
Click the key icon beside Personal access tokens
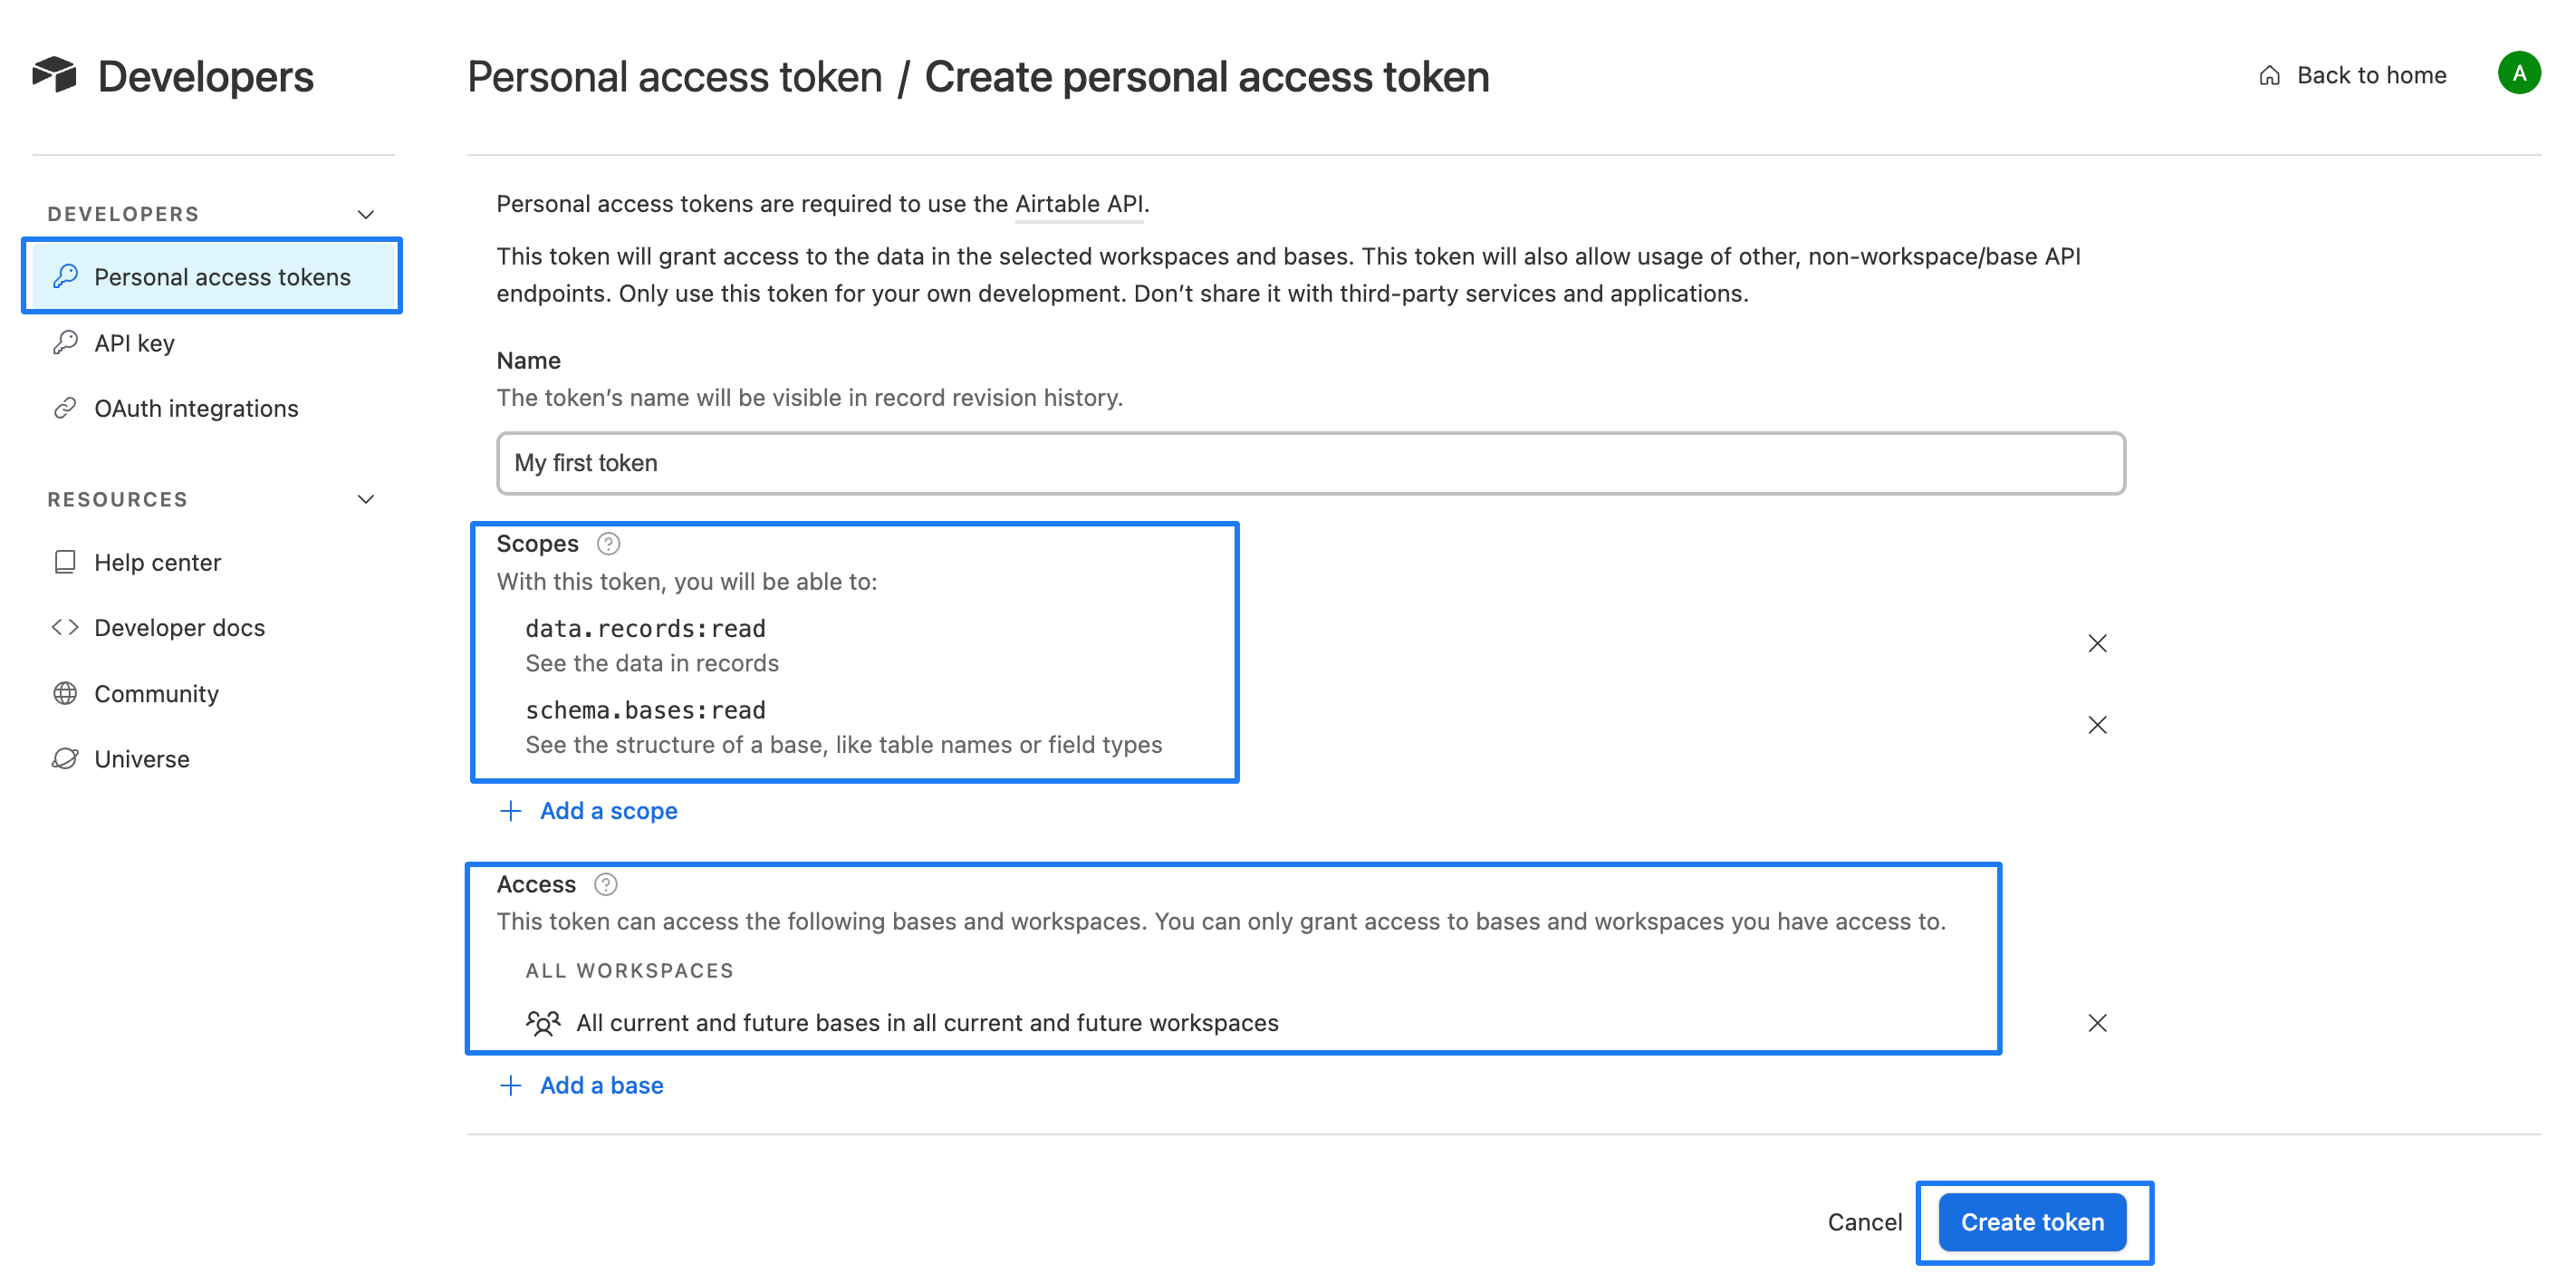66,276
